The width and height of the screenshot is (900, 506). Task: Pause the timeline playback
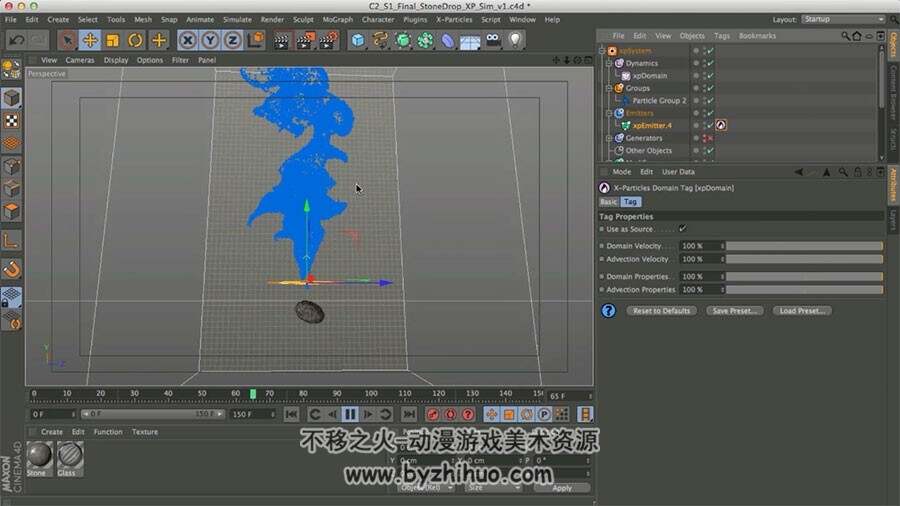pos(350,414)
